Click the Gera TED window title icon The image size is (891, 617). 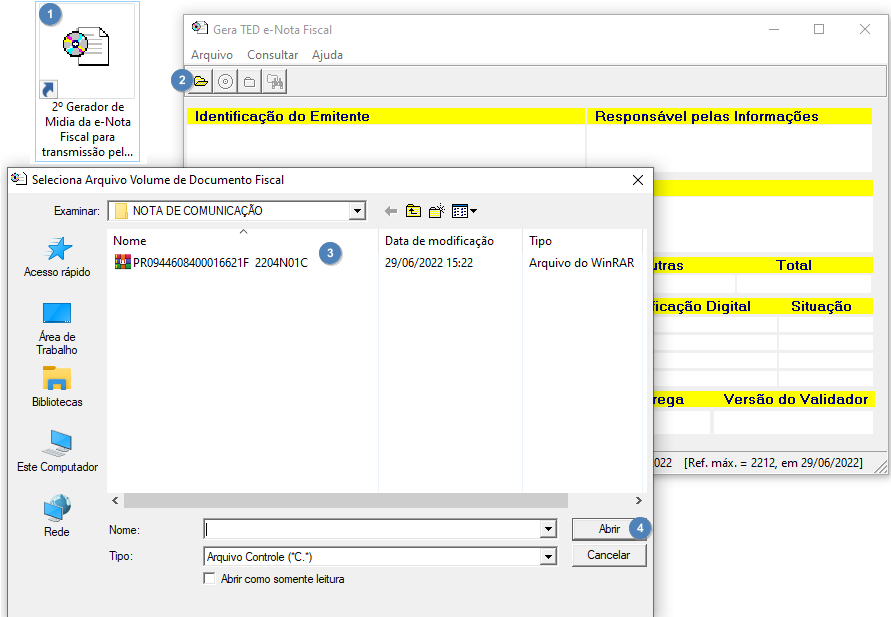[199, 28]
